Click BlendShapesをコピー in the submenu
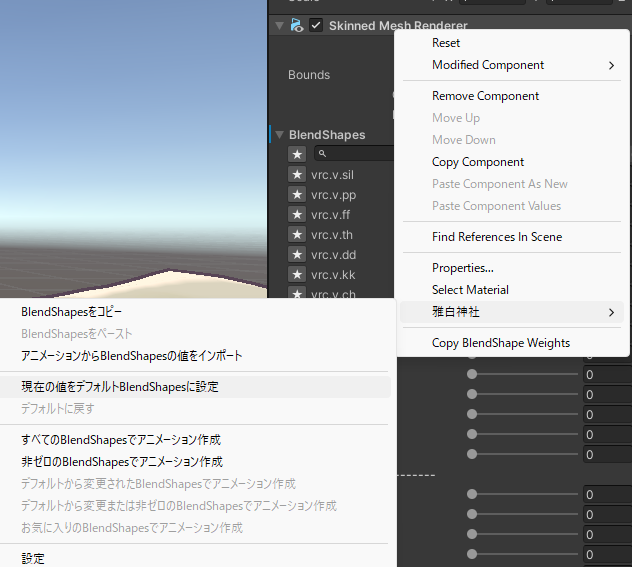This screenshot has height=567, width=632. (x=72, y=312)
